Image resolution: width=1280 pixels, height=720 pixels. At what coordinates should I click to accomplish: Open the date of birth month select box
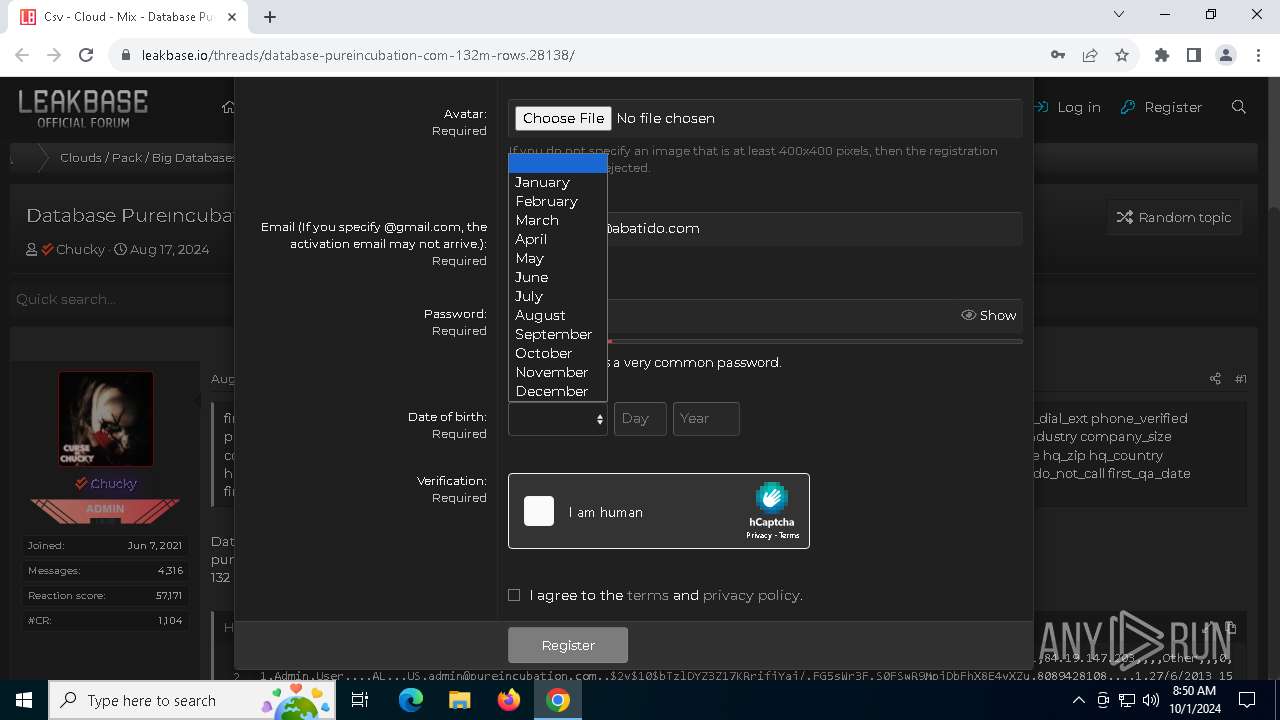click(558, 419)
